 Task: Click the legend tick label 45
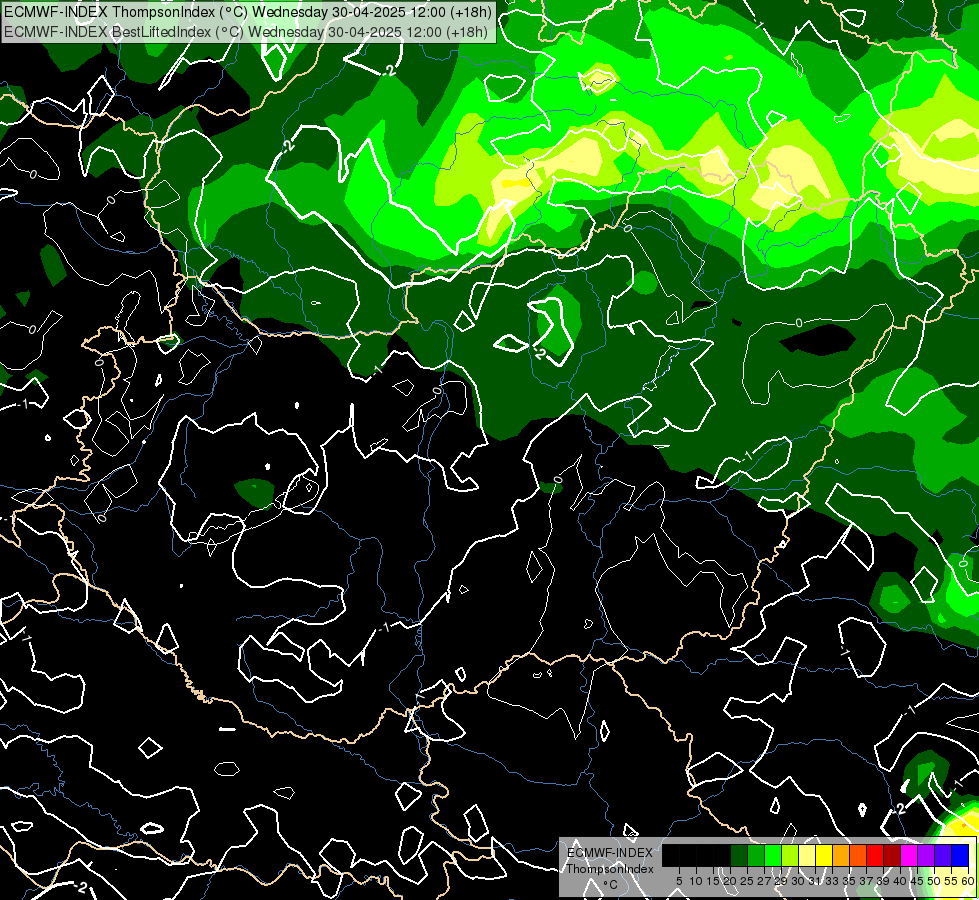918,881
